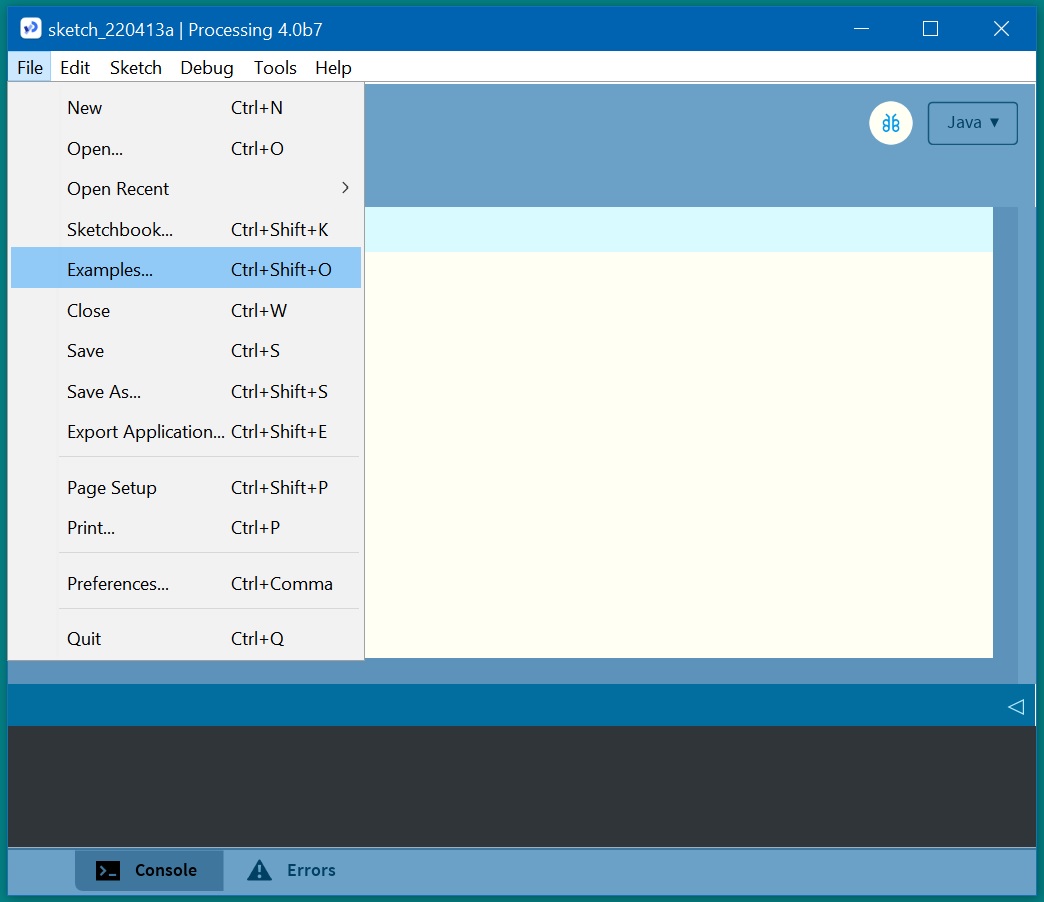Viewport: 1044px width, 902px height.
Task: Open the Debug menu
Action: (x=206, y=68)
